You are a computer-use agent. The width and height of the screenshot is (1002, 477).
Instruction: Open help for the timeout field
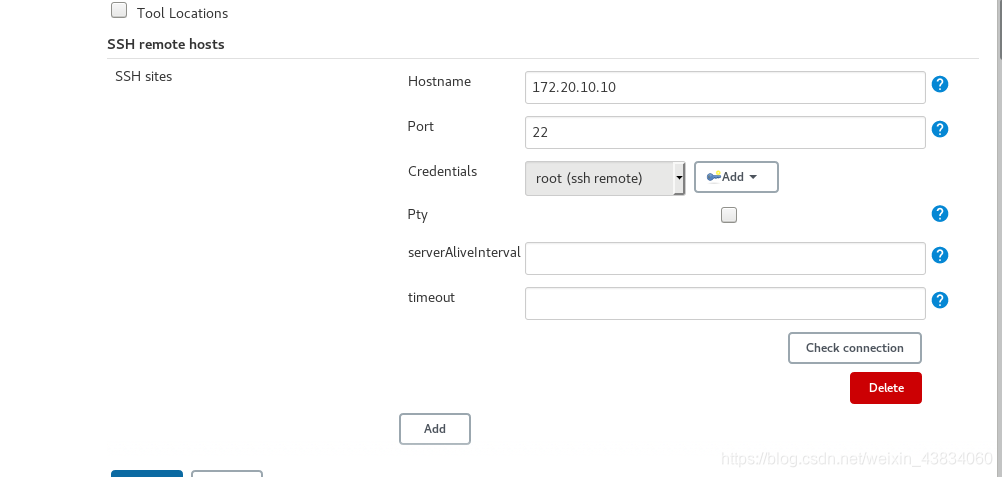(x=939, y=300)
